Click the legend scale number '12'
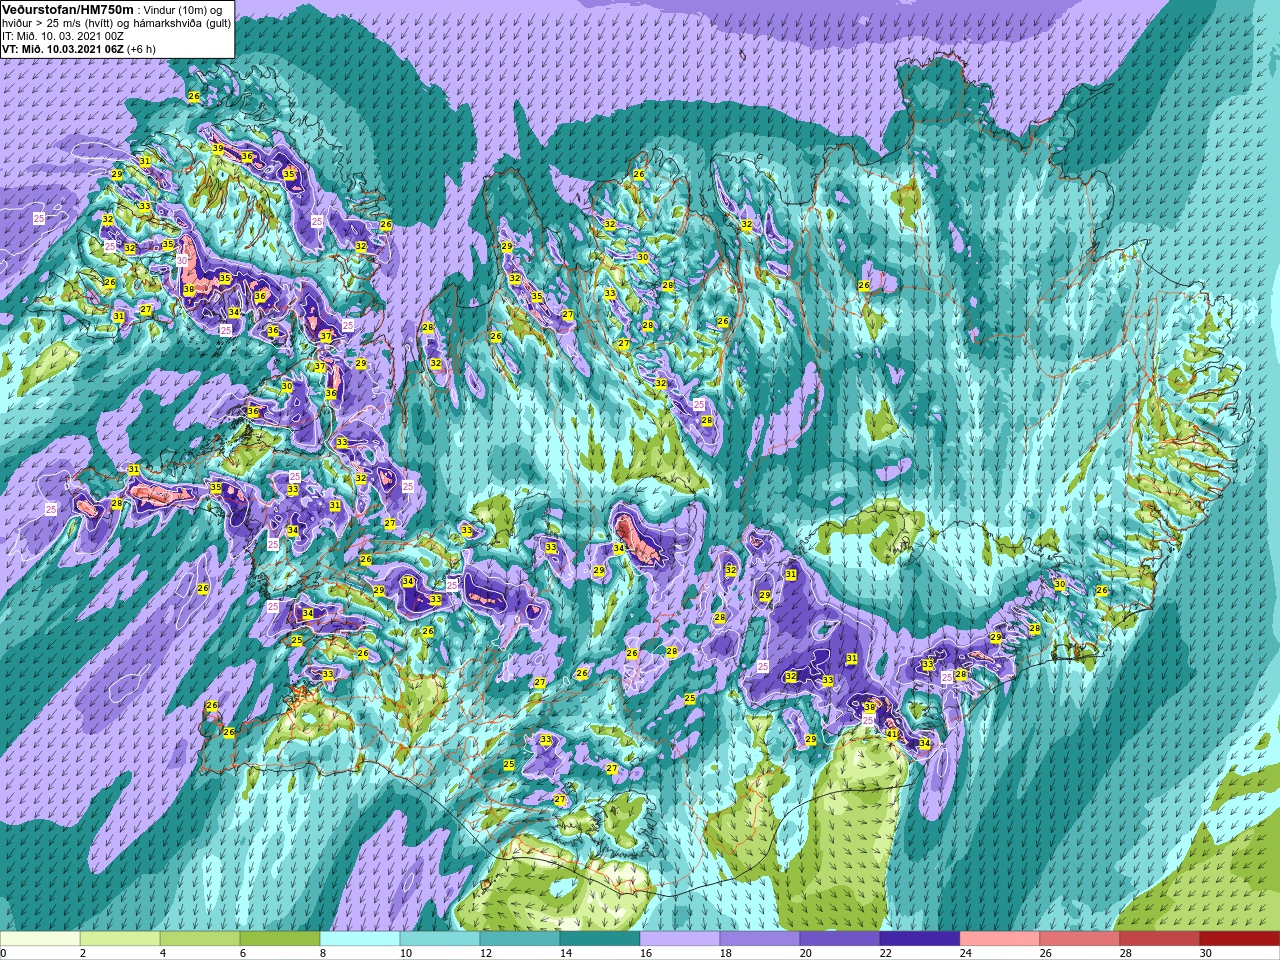The width and height of the screenshot is (1280, 960). coord(485,953)
